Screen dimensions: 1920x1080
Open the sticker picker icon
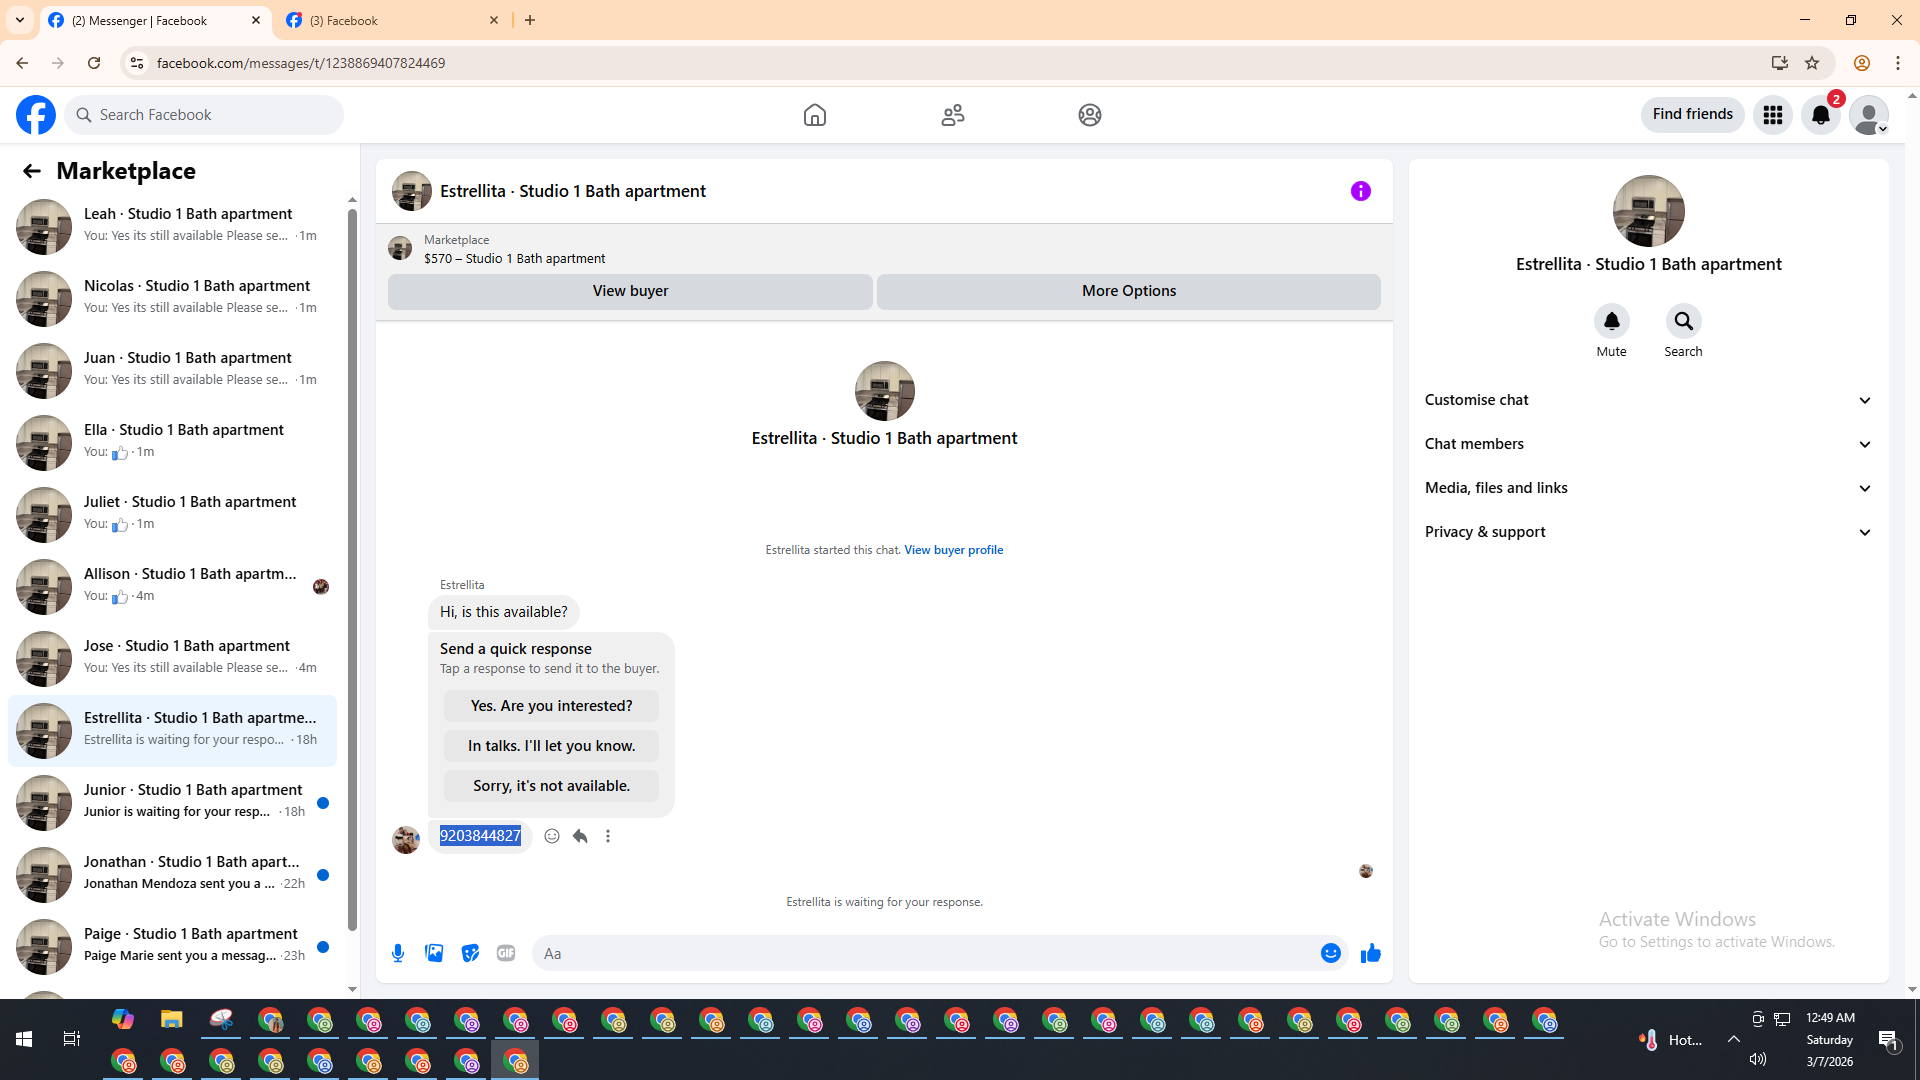tap(470, 953)
